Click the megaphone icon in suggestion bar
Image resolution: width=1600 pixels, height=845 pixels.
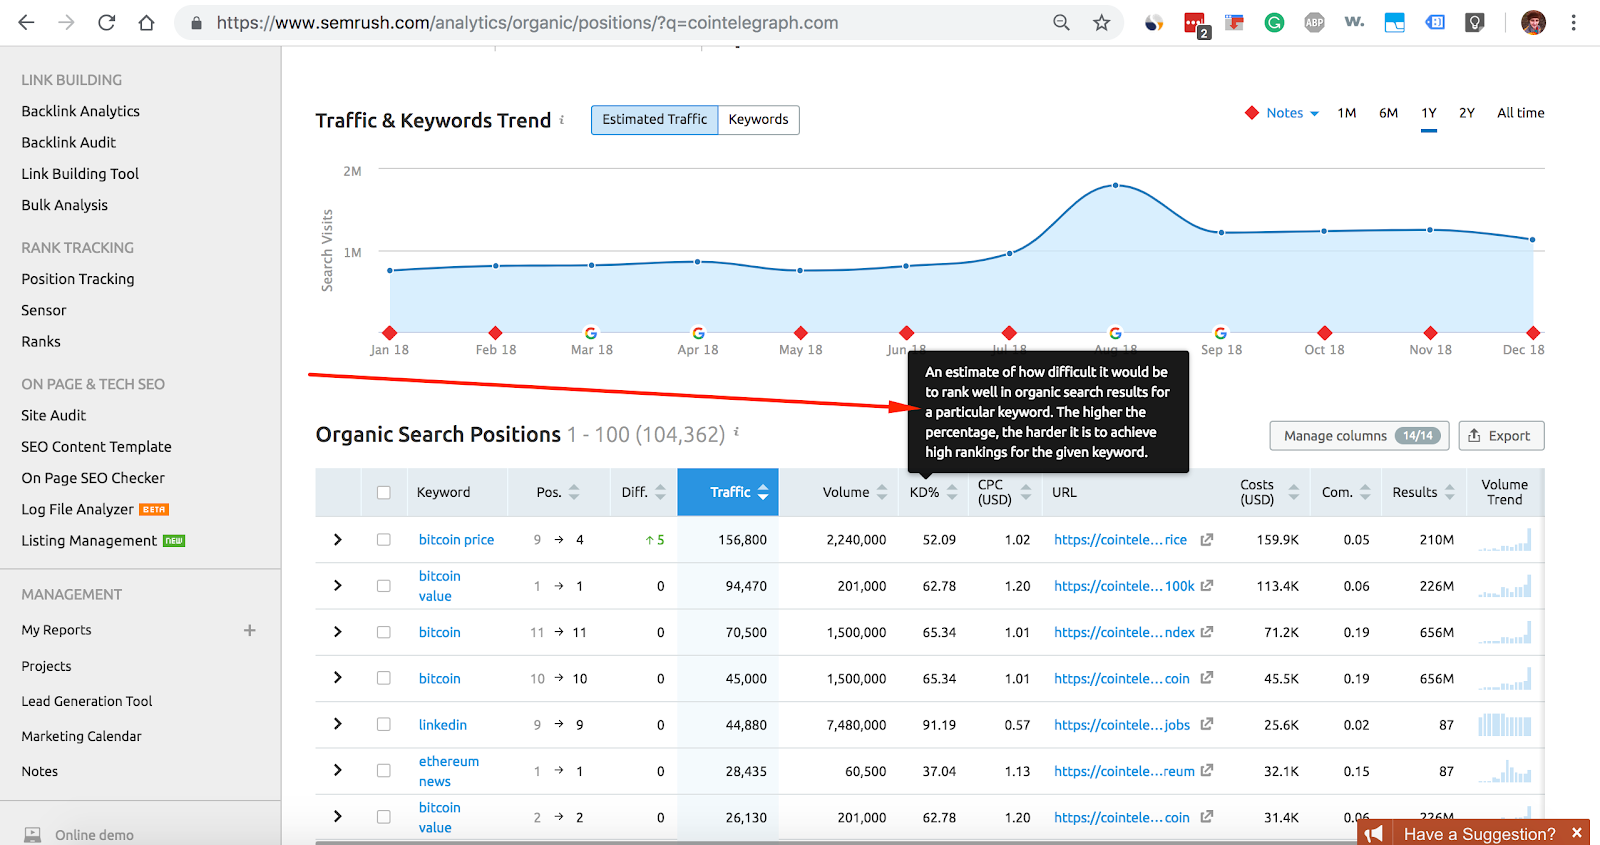pyautogui.click(x=1375, y=833)
